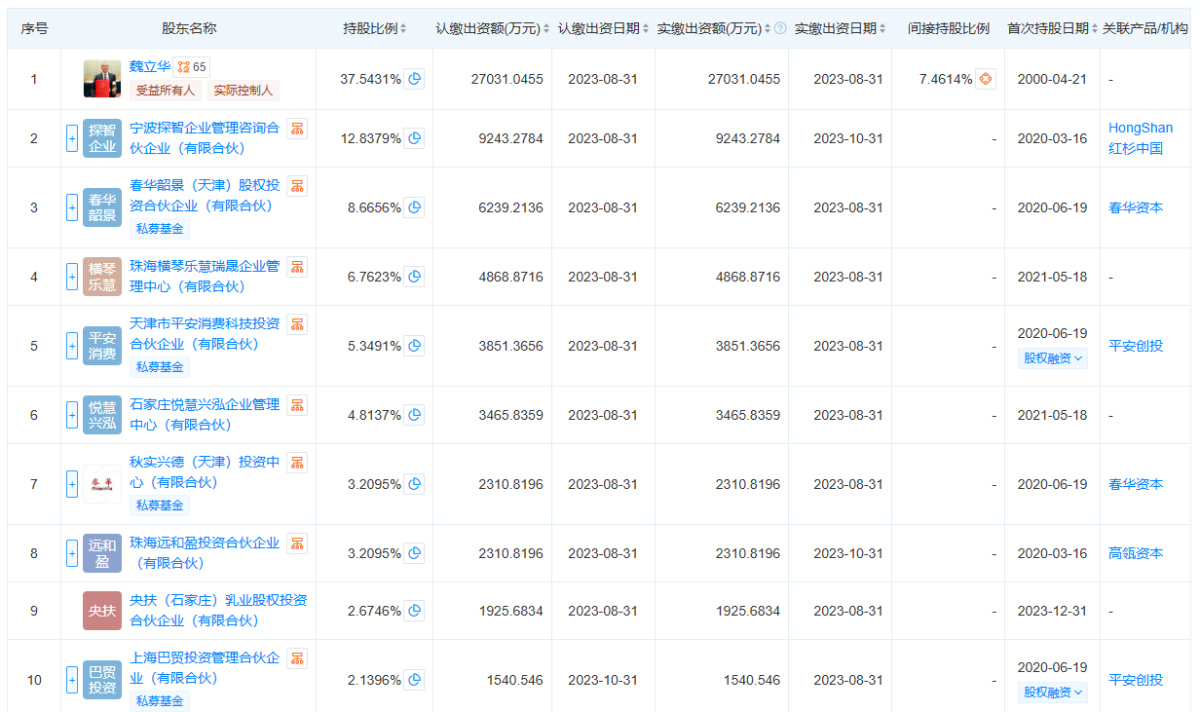
Task: Click the 远和盈 logo thumbnail
Action: pos(102,553)
